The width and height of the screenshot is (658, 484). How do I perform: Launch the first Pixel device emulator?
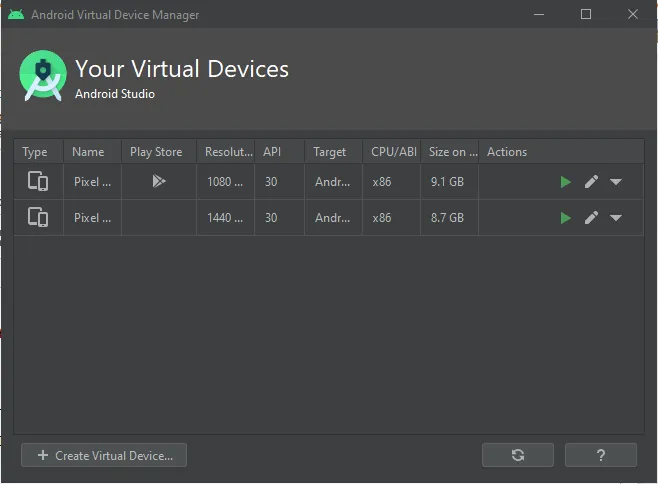pyautogui.click(x=566, y=182)
